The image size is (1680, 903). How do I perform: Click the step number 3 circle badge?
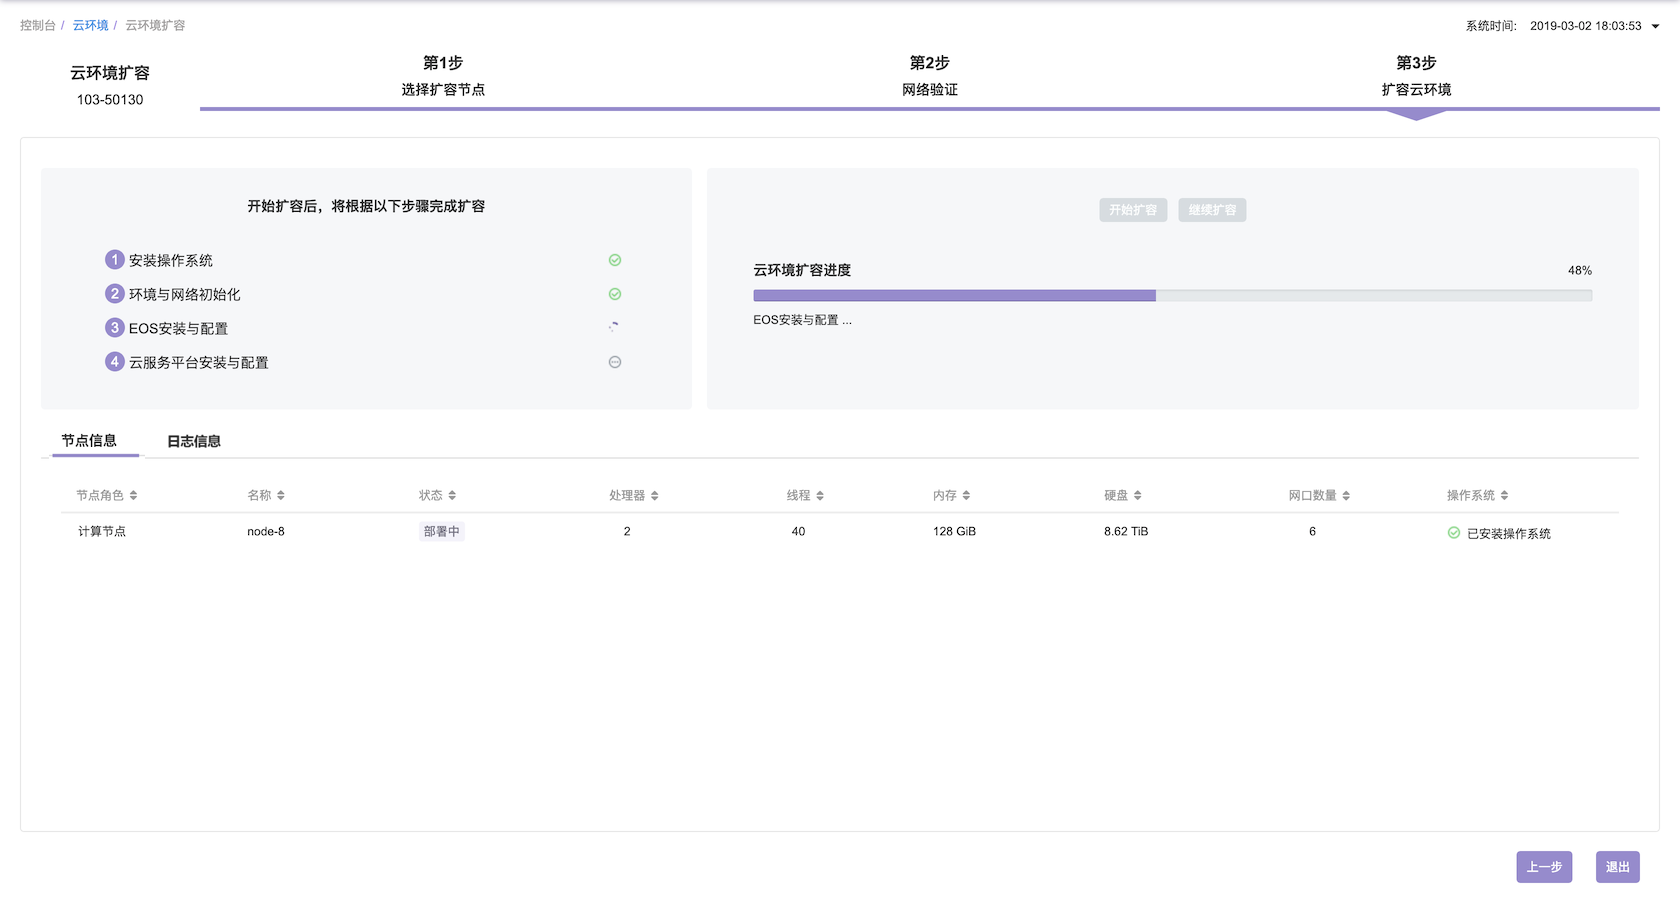click(x=115, y=328)
